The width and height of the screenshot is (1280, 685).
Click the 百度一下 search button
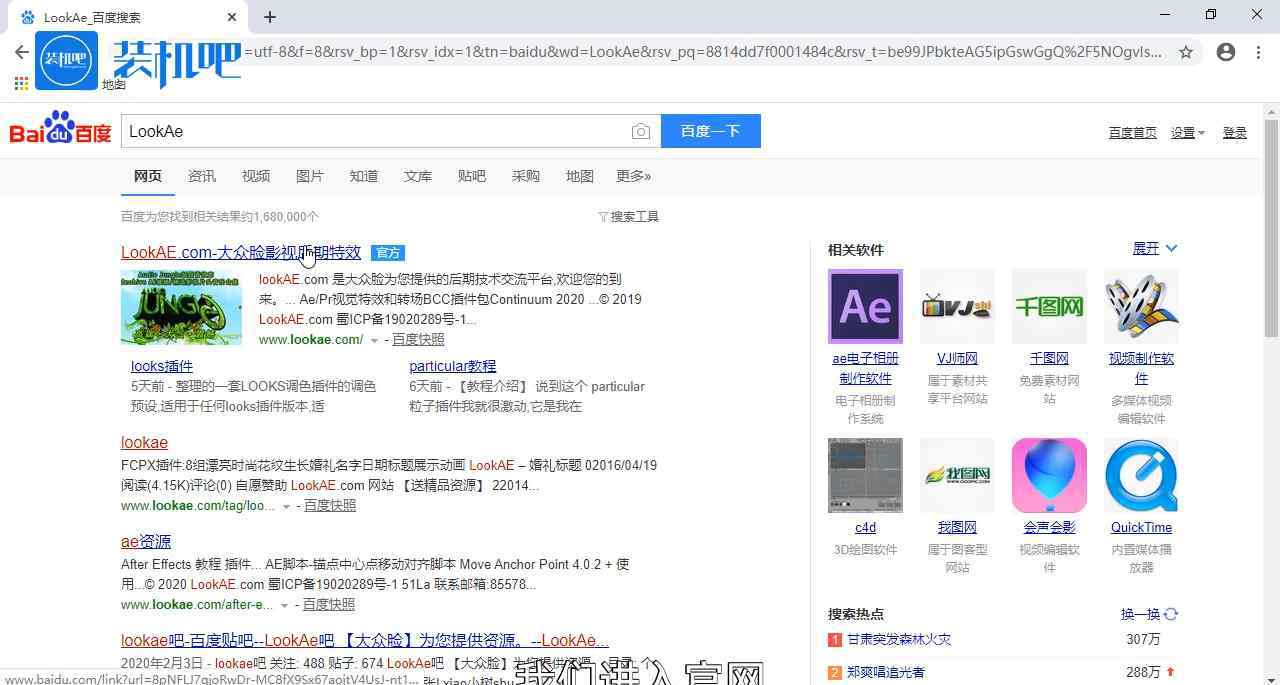coord(711,131)
